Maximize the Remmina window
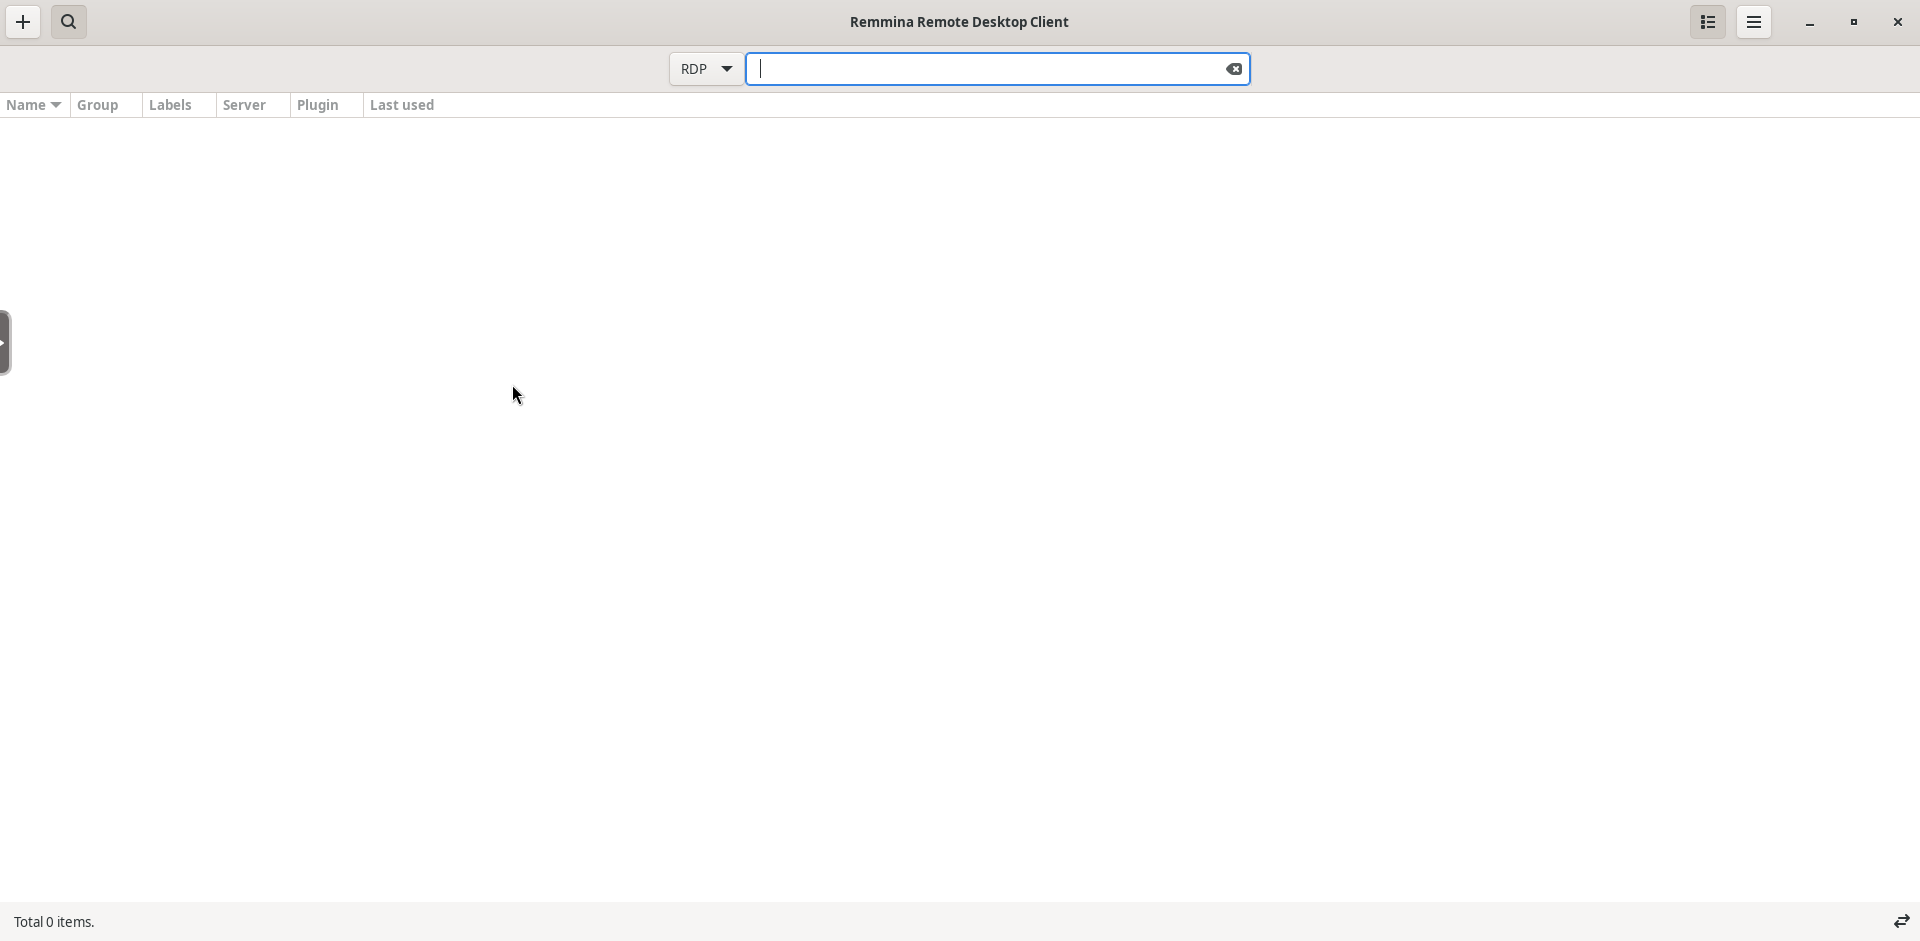The image size is (1920, 941). [x=1854, y=22]
